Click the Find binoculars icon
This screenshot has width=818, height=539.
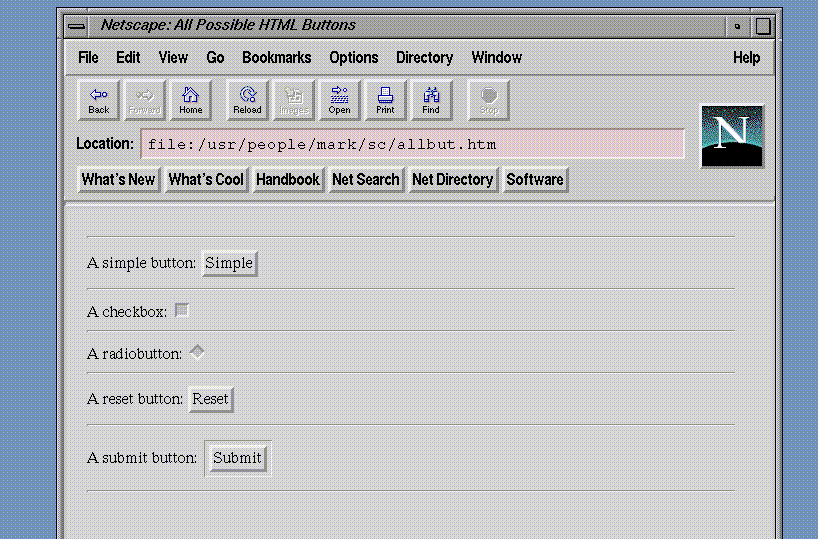pos(431,100)
